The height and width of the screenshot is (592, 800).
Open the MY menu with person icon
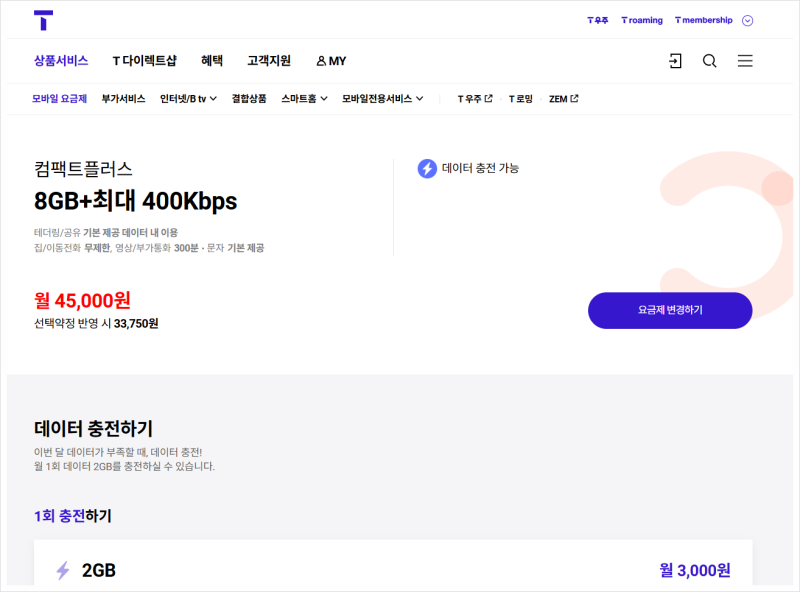[x=331, y=61]
